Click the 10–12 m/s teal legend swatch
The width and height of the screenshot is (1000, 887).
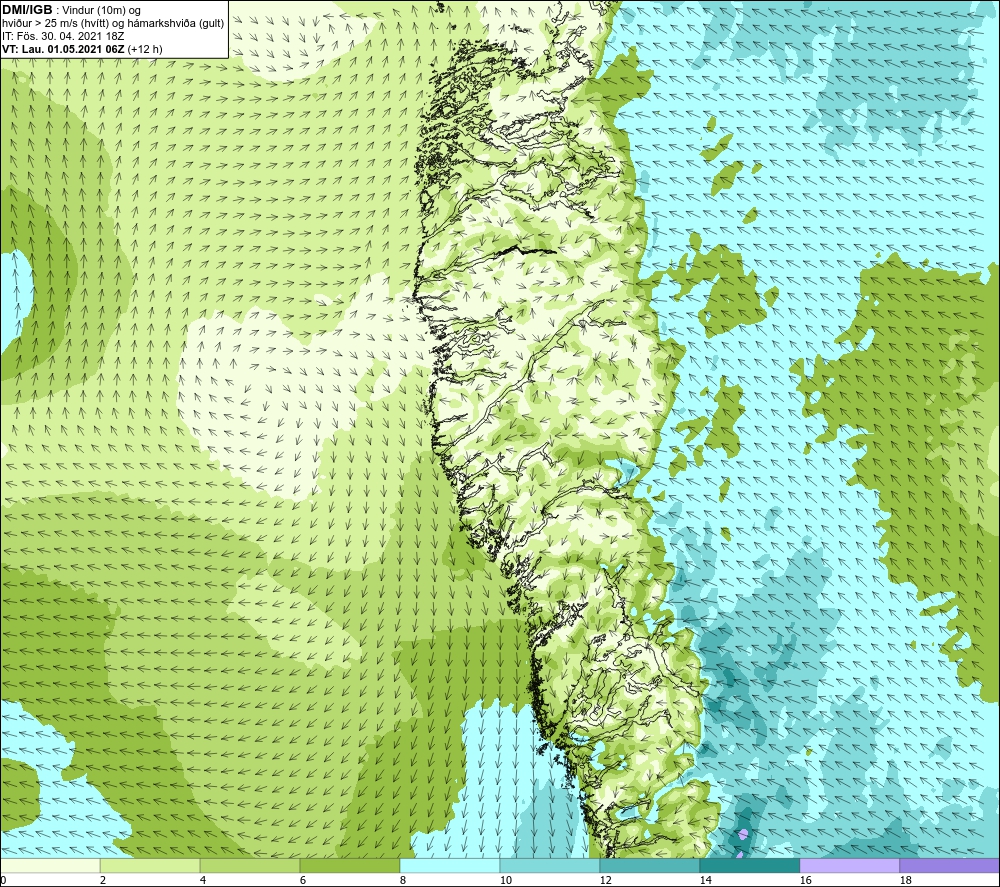(x=550, y=865)
